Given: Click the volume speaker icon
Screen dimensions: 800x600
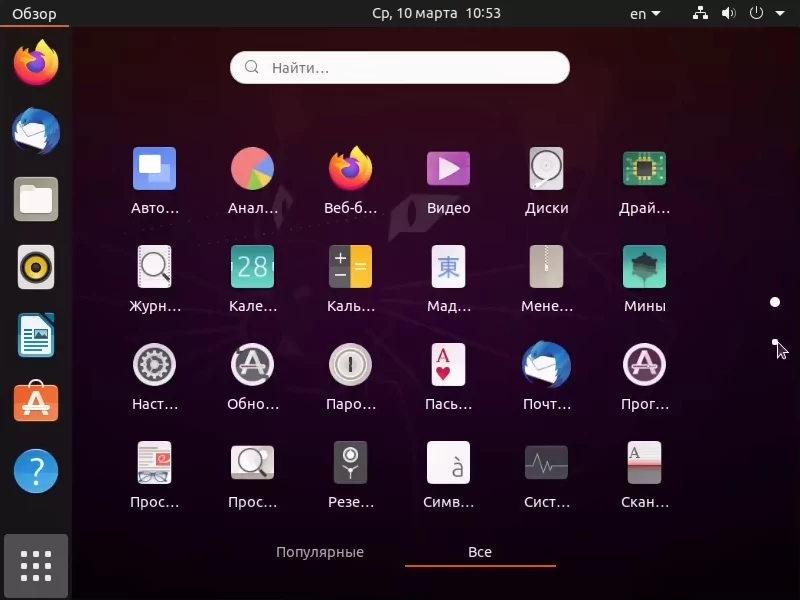Looking at the screenshot, I should pyautogui.click(x=729, y=13).
